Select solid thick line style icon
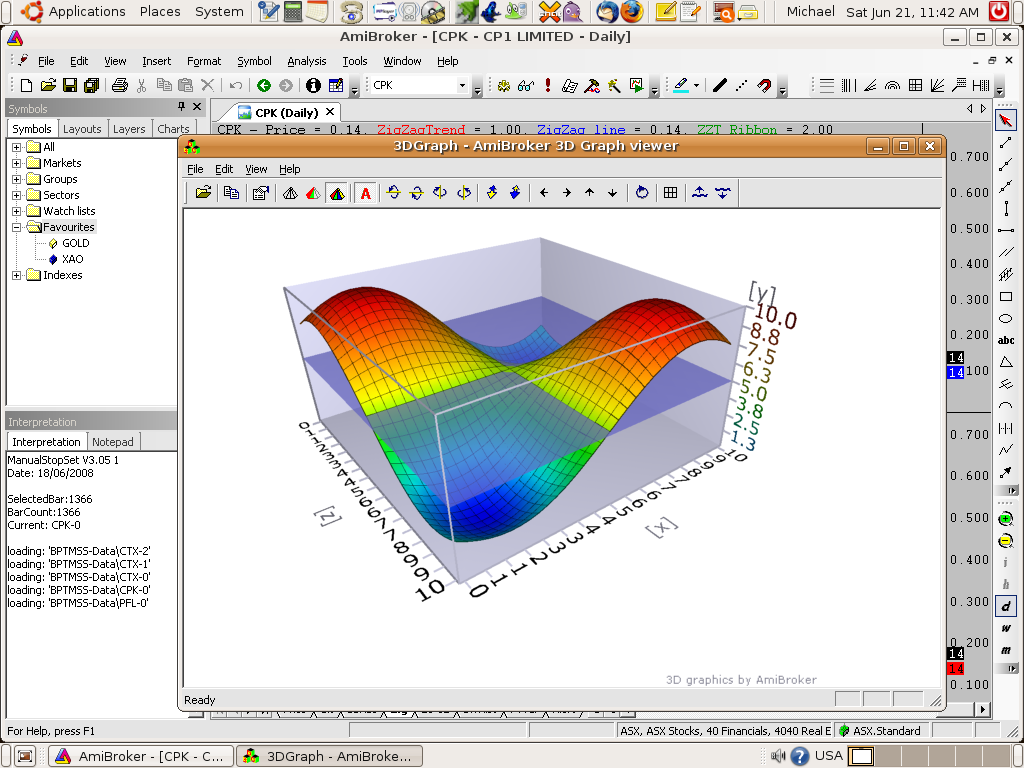This screenshot has width=1024, height=768. (720, 85)
